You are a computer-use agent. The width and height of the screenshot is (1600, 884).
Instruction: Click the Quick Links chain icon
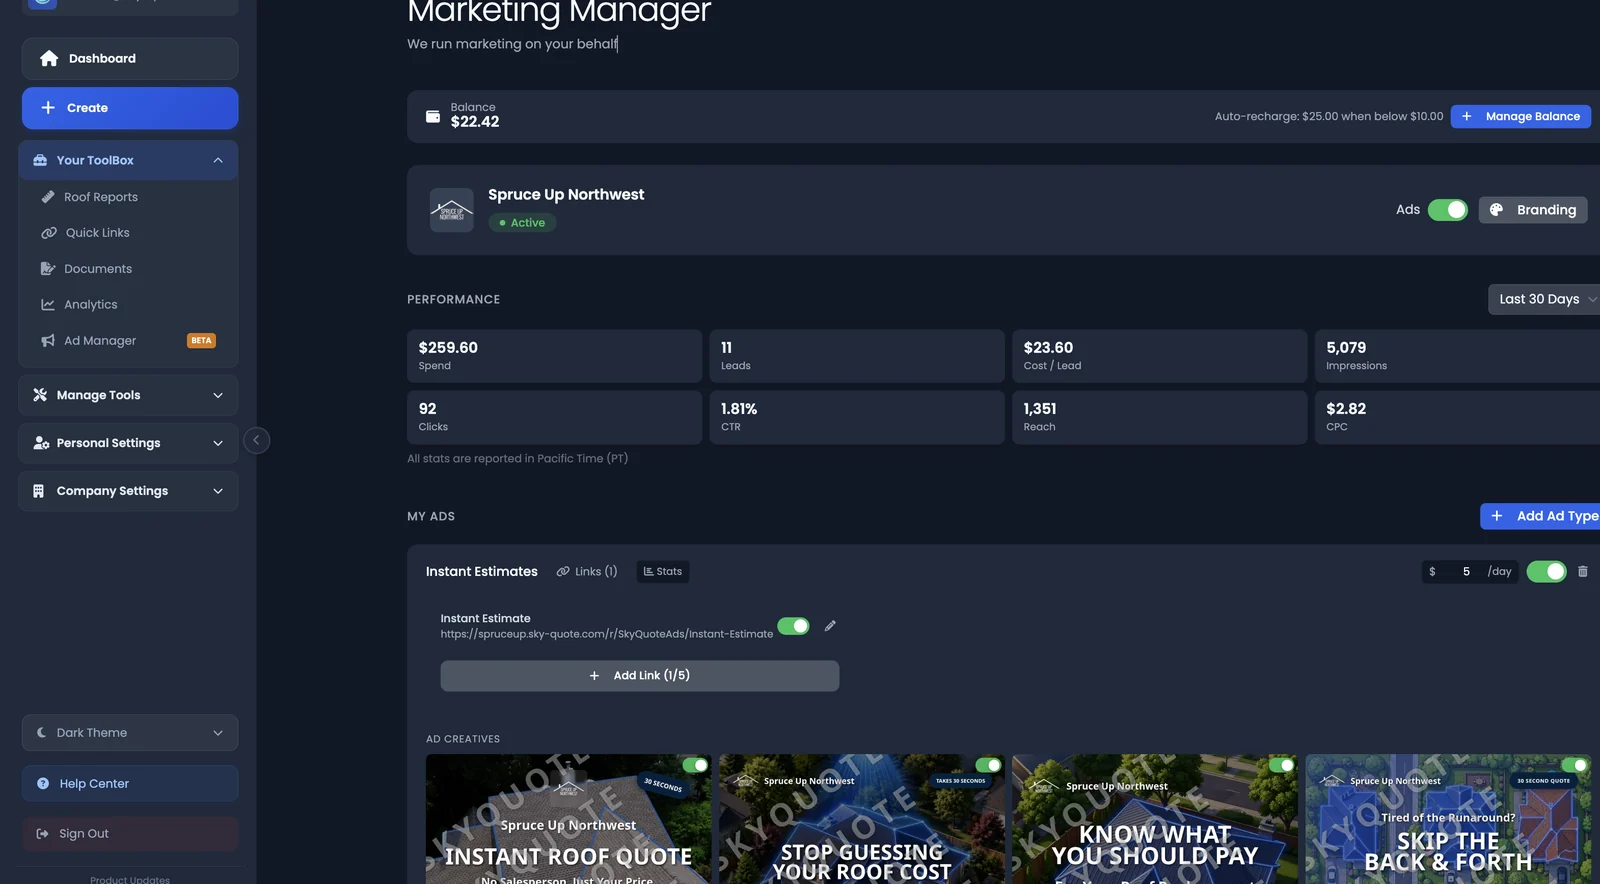click(48, 233)
